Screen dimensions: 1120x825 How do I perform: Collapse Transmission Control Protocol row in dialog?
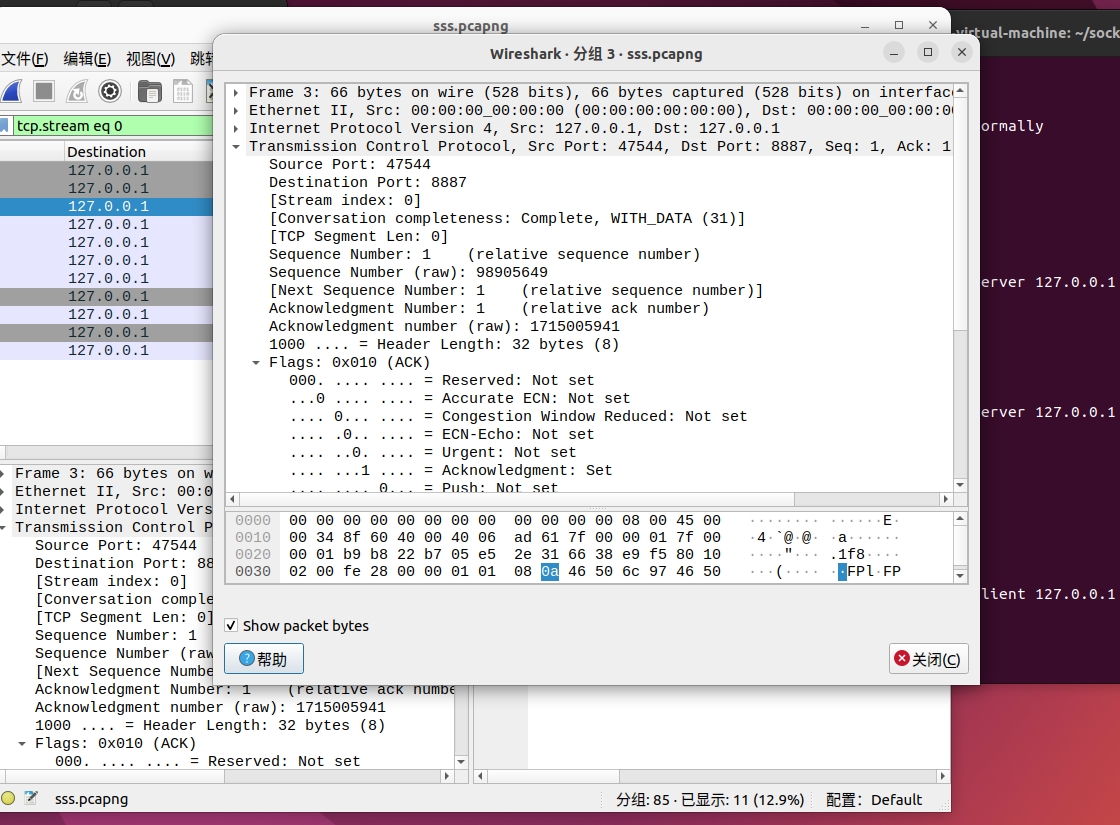pyautogui.click(x=236, y=146)
